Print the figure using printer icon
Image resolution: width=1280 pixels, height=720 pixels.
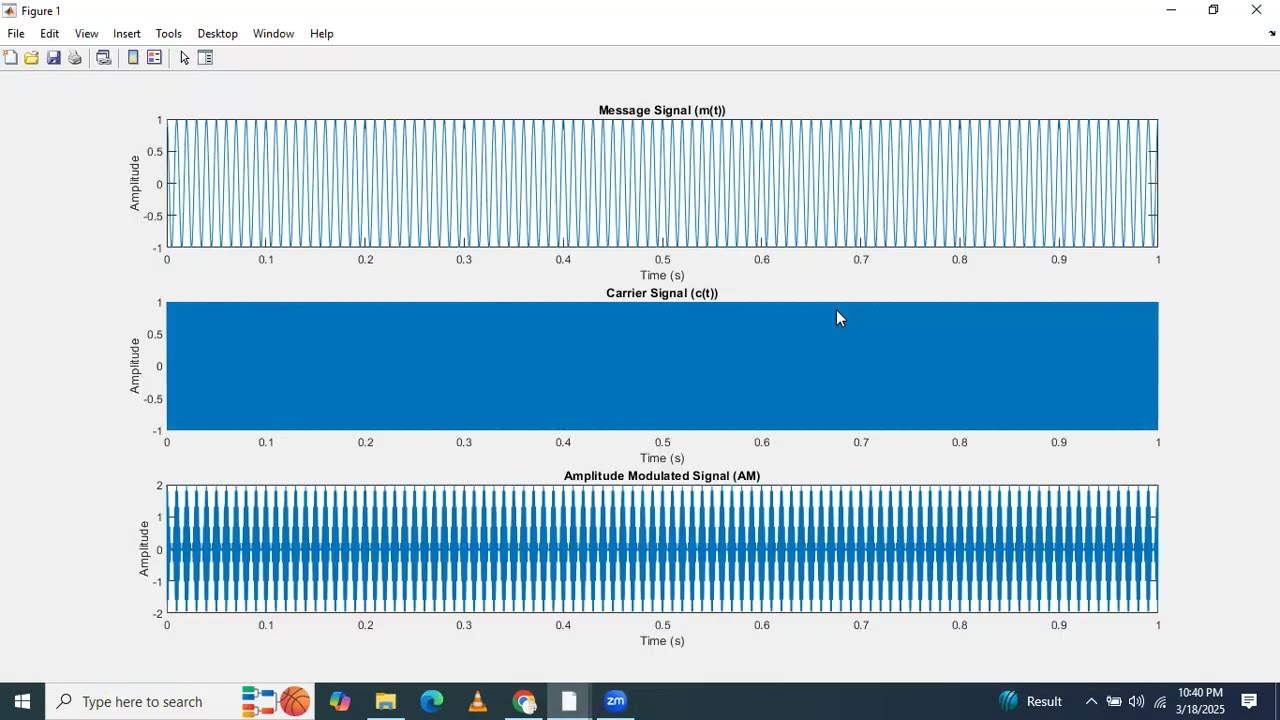tap(75, 58)
